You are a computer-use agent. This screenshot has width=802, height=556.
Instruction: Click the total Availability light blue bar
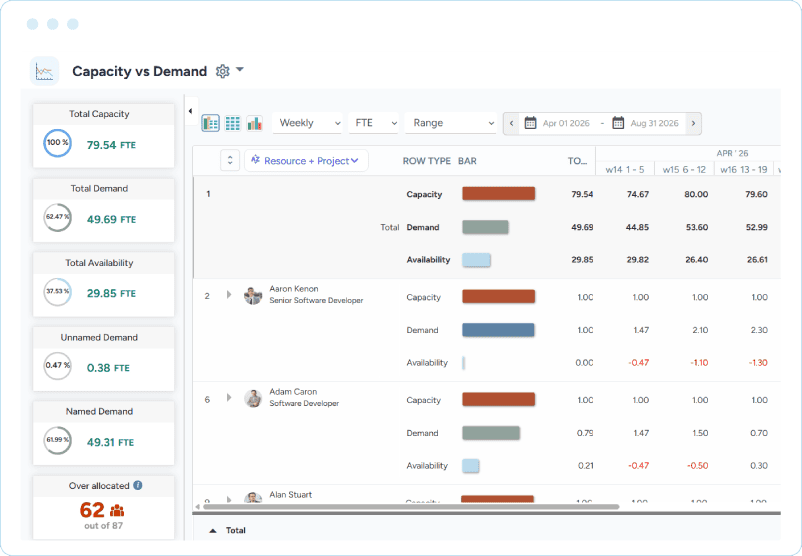[476, 260]
